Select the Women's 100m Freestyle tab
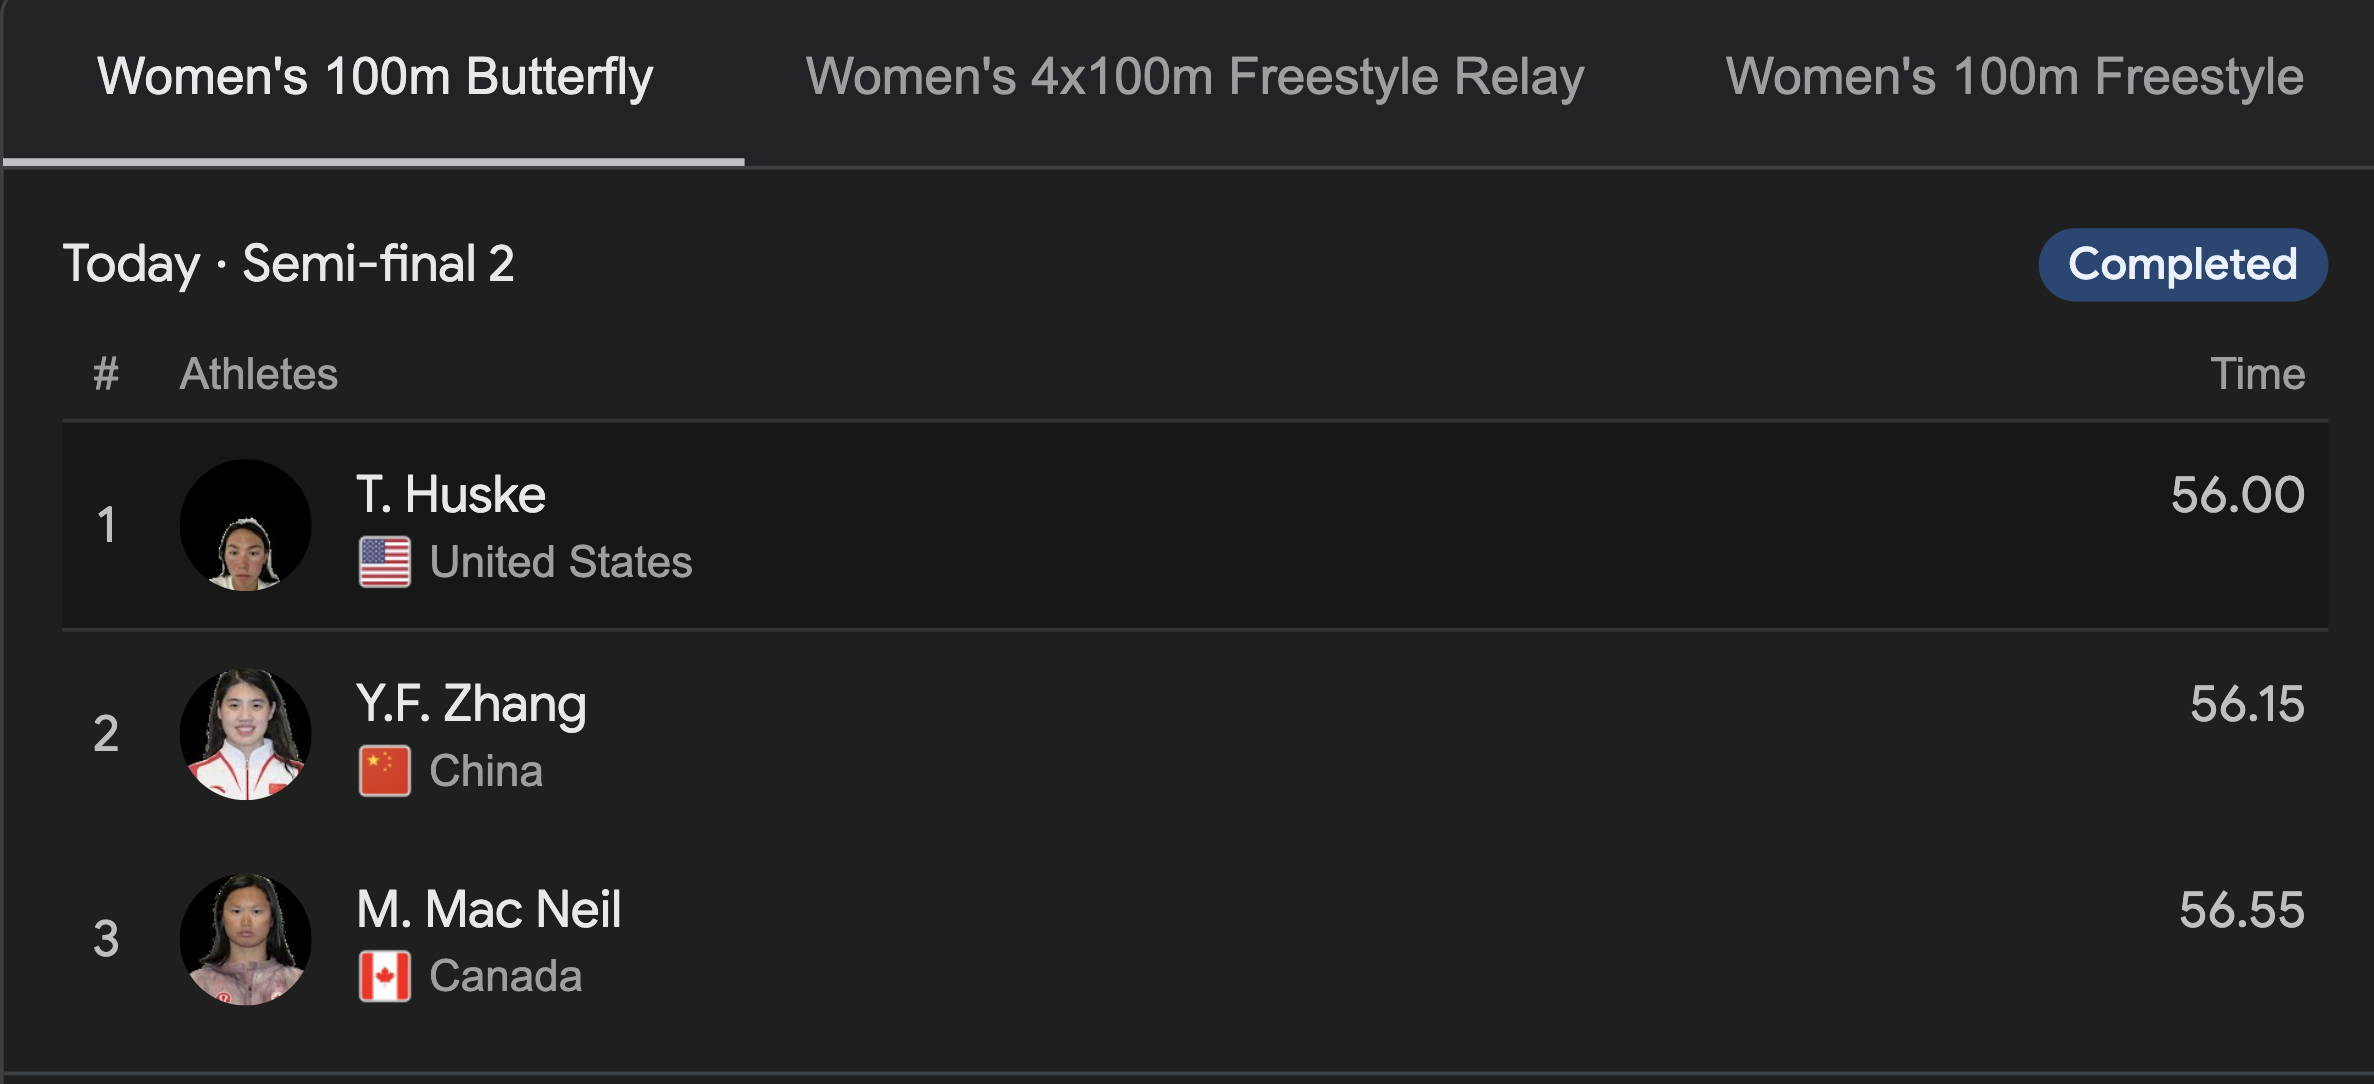Image resolution: width=2374 pixels, height=1084 pixels. point(2014,77)
